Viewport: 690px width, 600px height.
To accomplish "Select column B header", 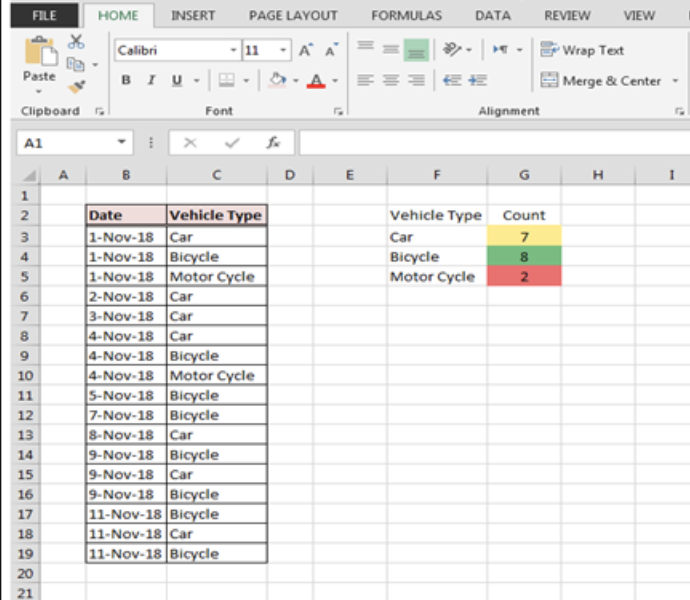I will (x=126, y=175).
